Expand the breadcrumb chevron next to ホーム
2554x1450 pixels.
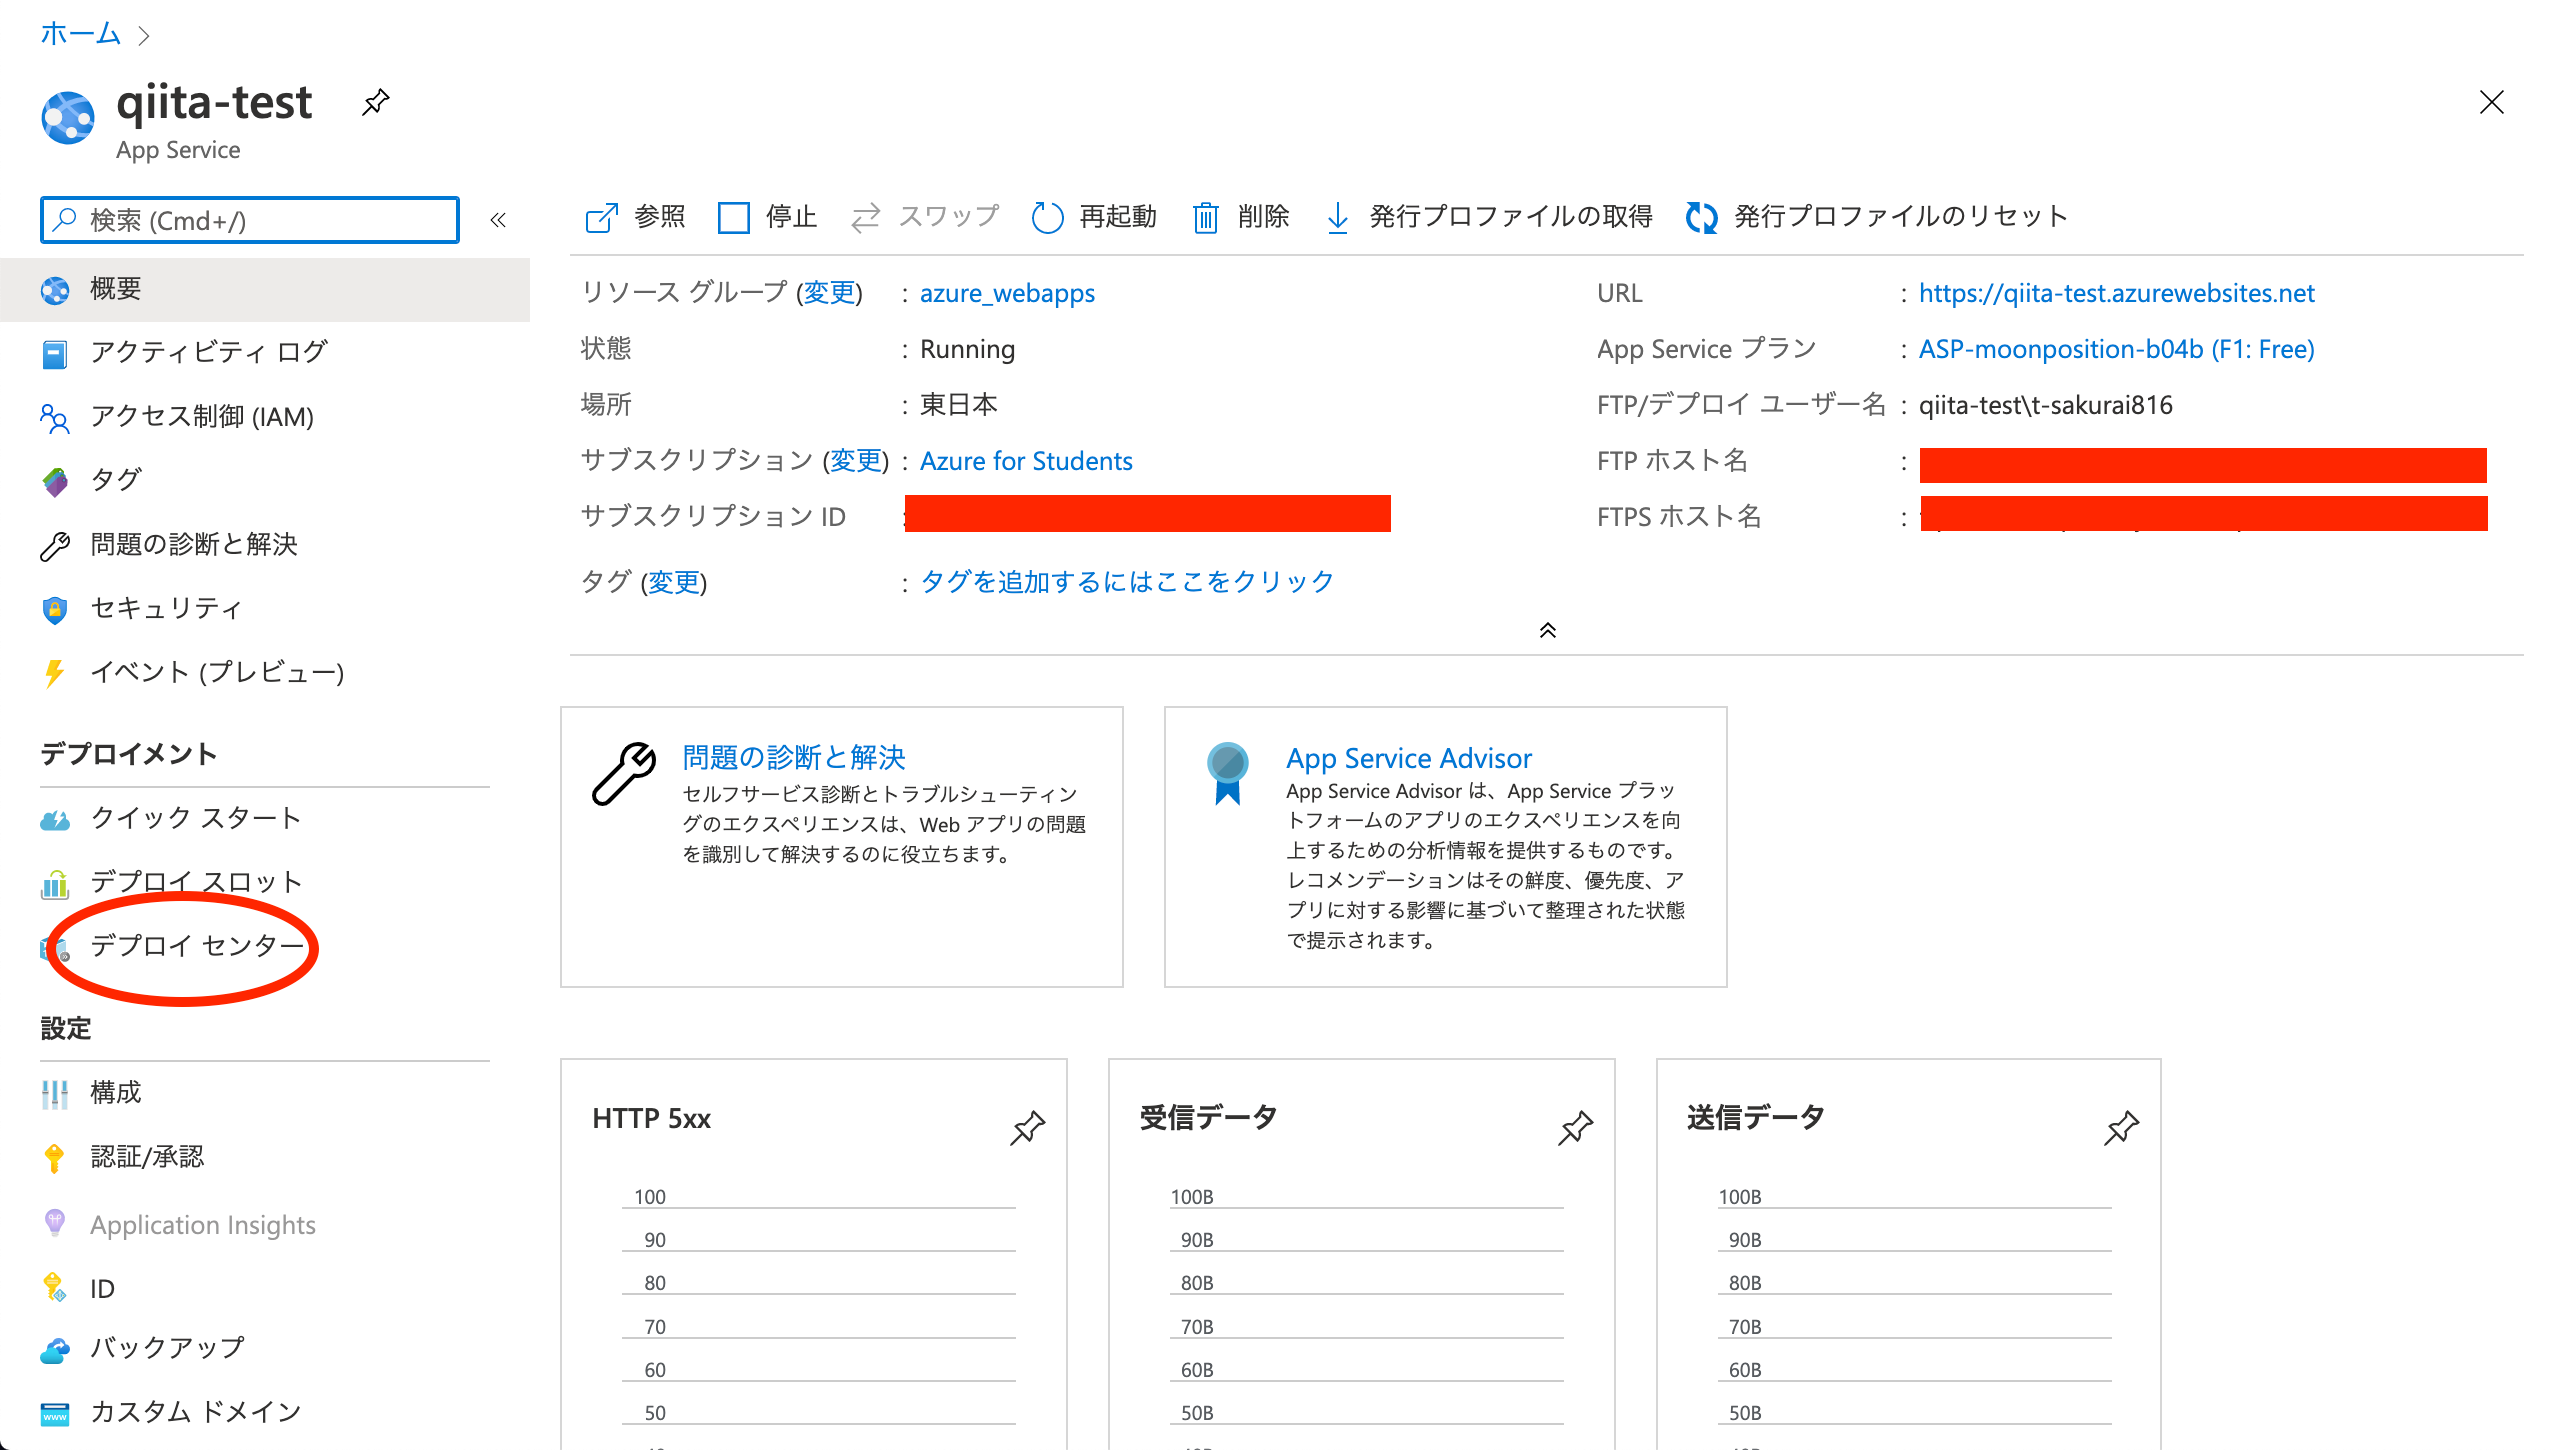click(146, 34)
